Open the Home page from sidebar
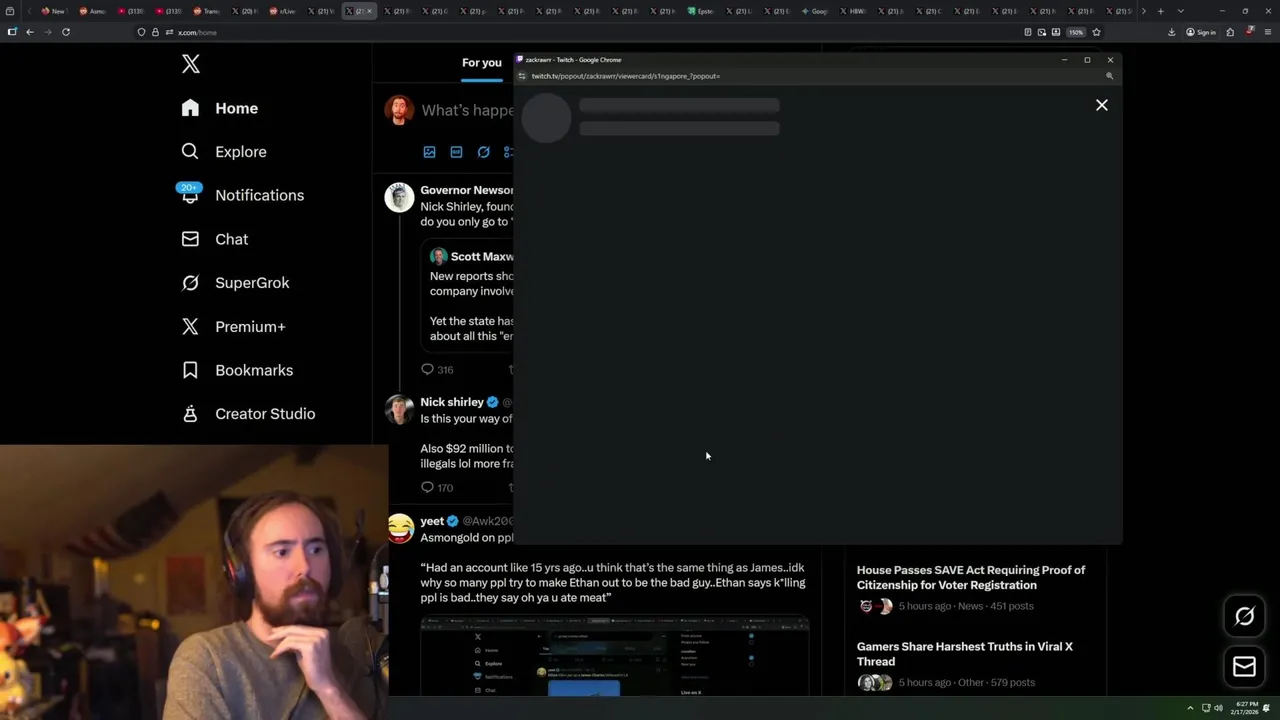 pyautogui.click(x=219, y=108)
